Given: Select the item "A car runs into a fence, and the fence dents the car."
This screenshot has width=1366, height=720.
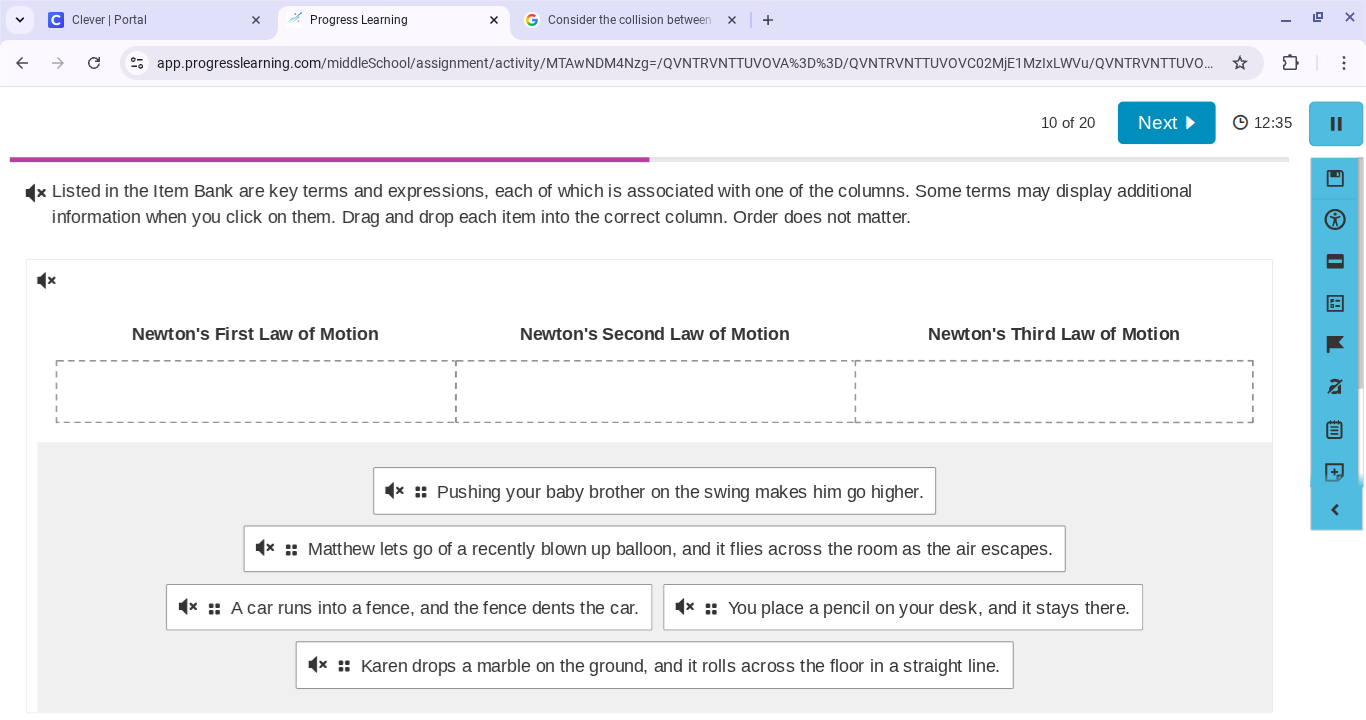Looking at the screenshot, I should point(409,607).
